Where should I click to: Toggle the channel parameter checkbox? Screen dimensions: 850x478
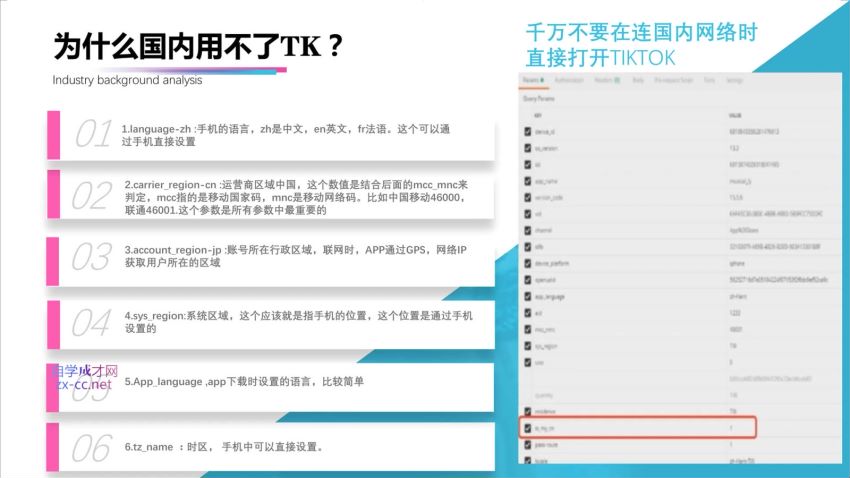[x=527, y=230]
